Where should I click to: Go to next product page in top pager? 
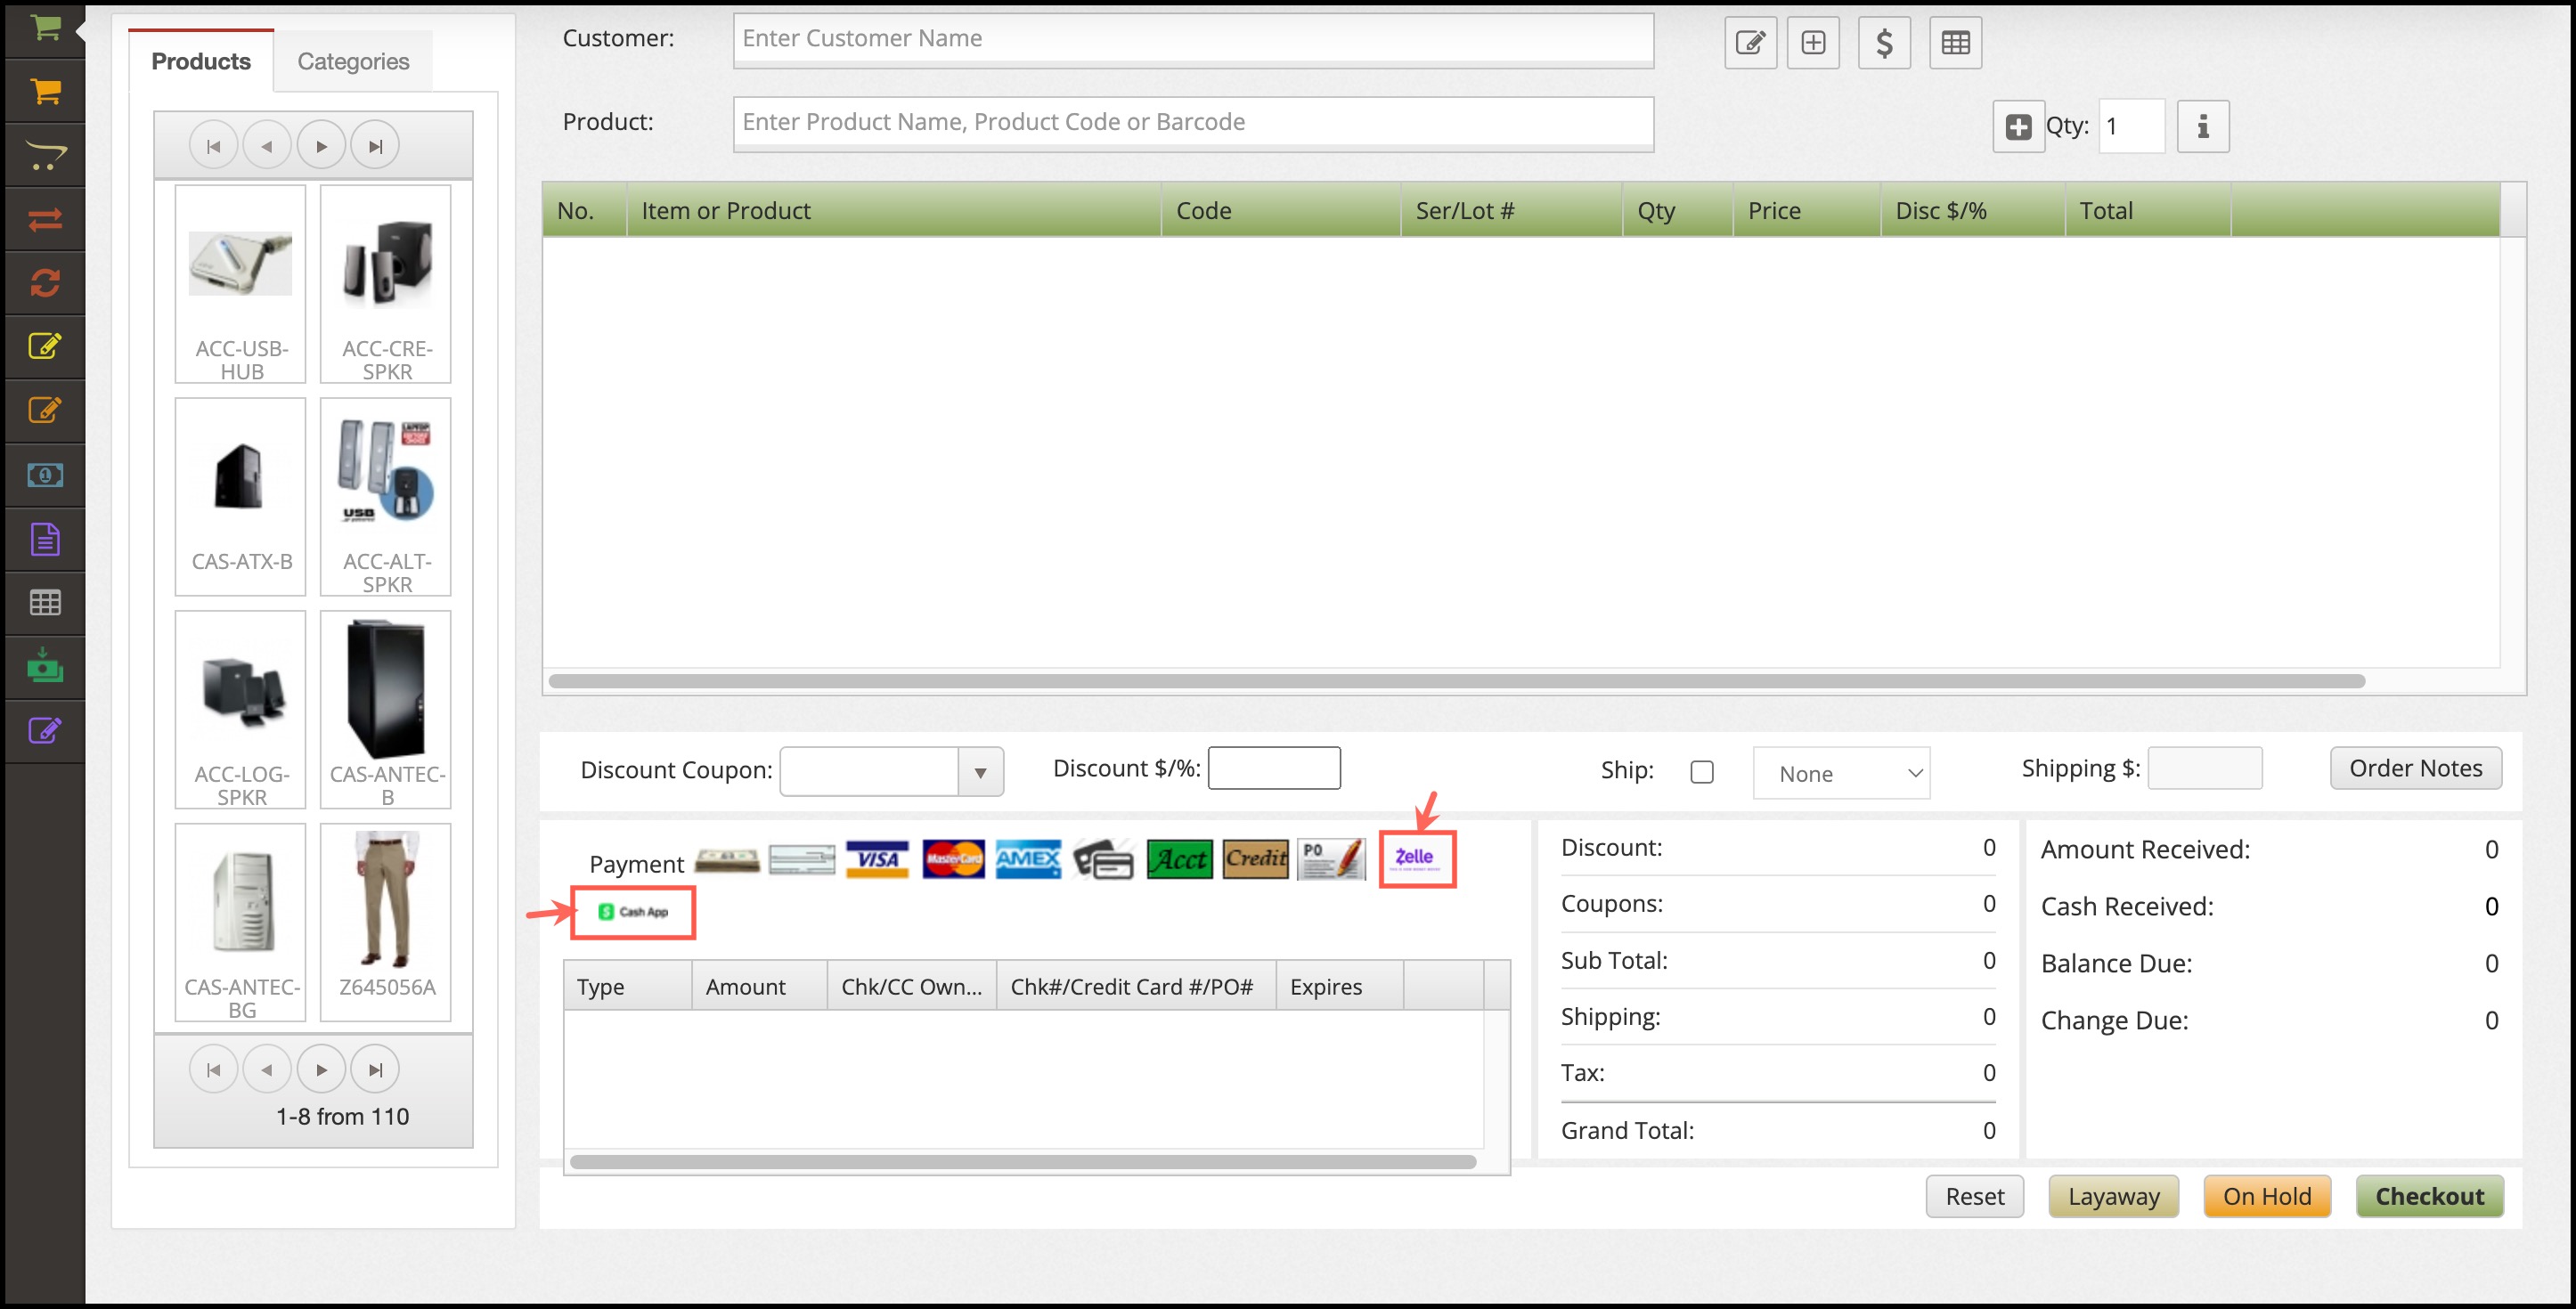[x=321, y=146]
